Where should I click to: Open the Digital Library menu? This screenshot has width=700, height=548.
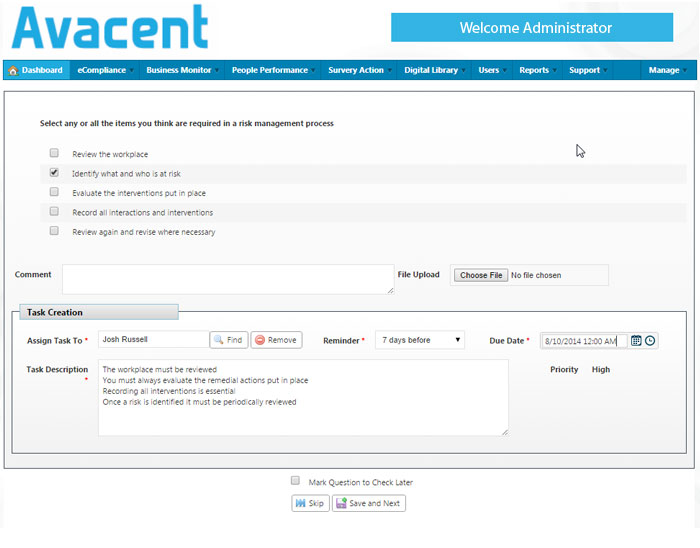(434, 70)
